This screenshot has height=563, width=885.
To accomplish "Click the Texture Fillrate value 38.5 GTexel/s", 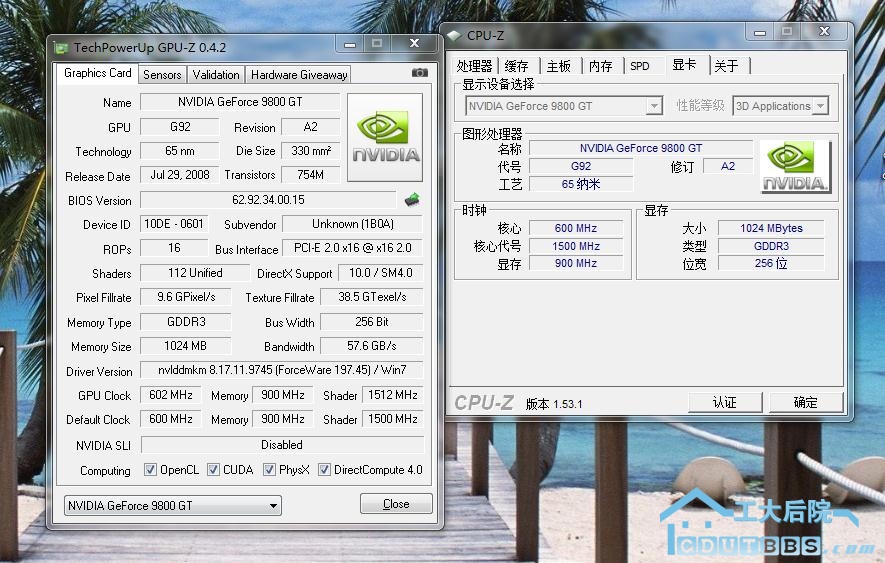I will [372, 297].
